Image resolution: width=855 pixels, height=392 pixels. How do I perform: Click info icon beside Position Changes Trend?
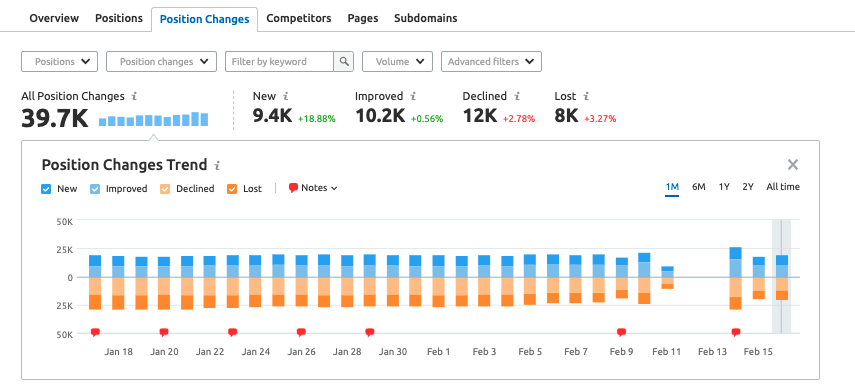pos(217,165)
